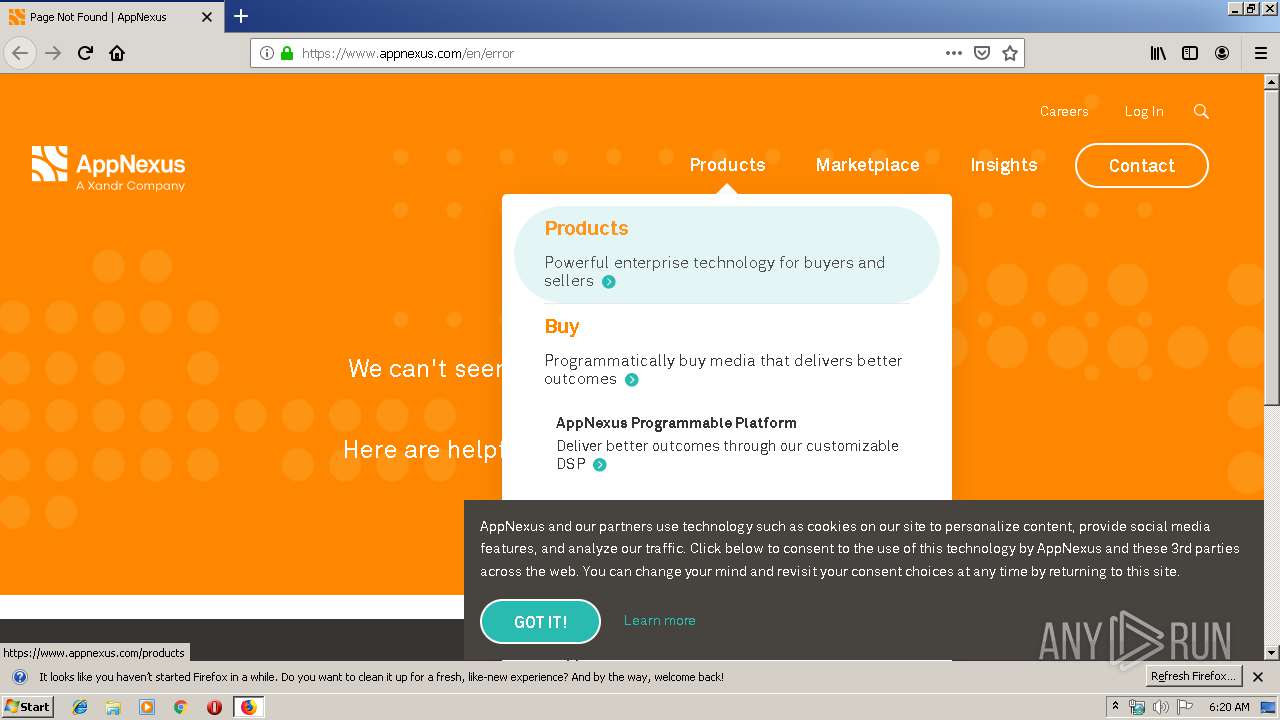1280x720 pixels.
Task: Open the Windows Start menu
Action: (x=27, y=707)
